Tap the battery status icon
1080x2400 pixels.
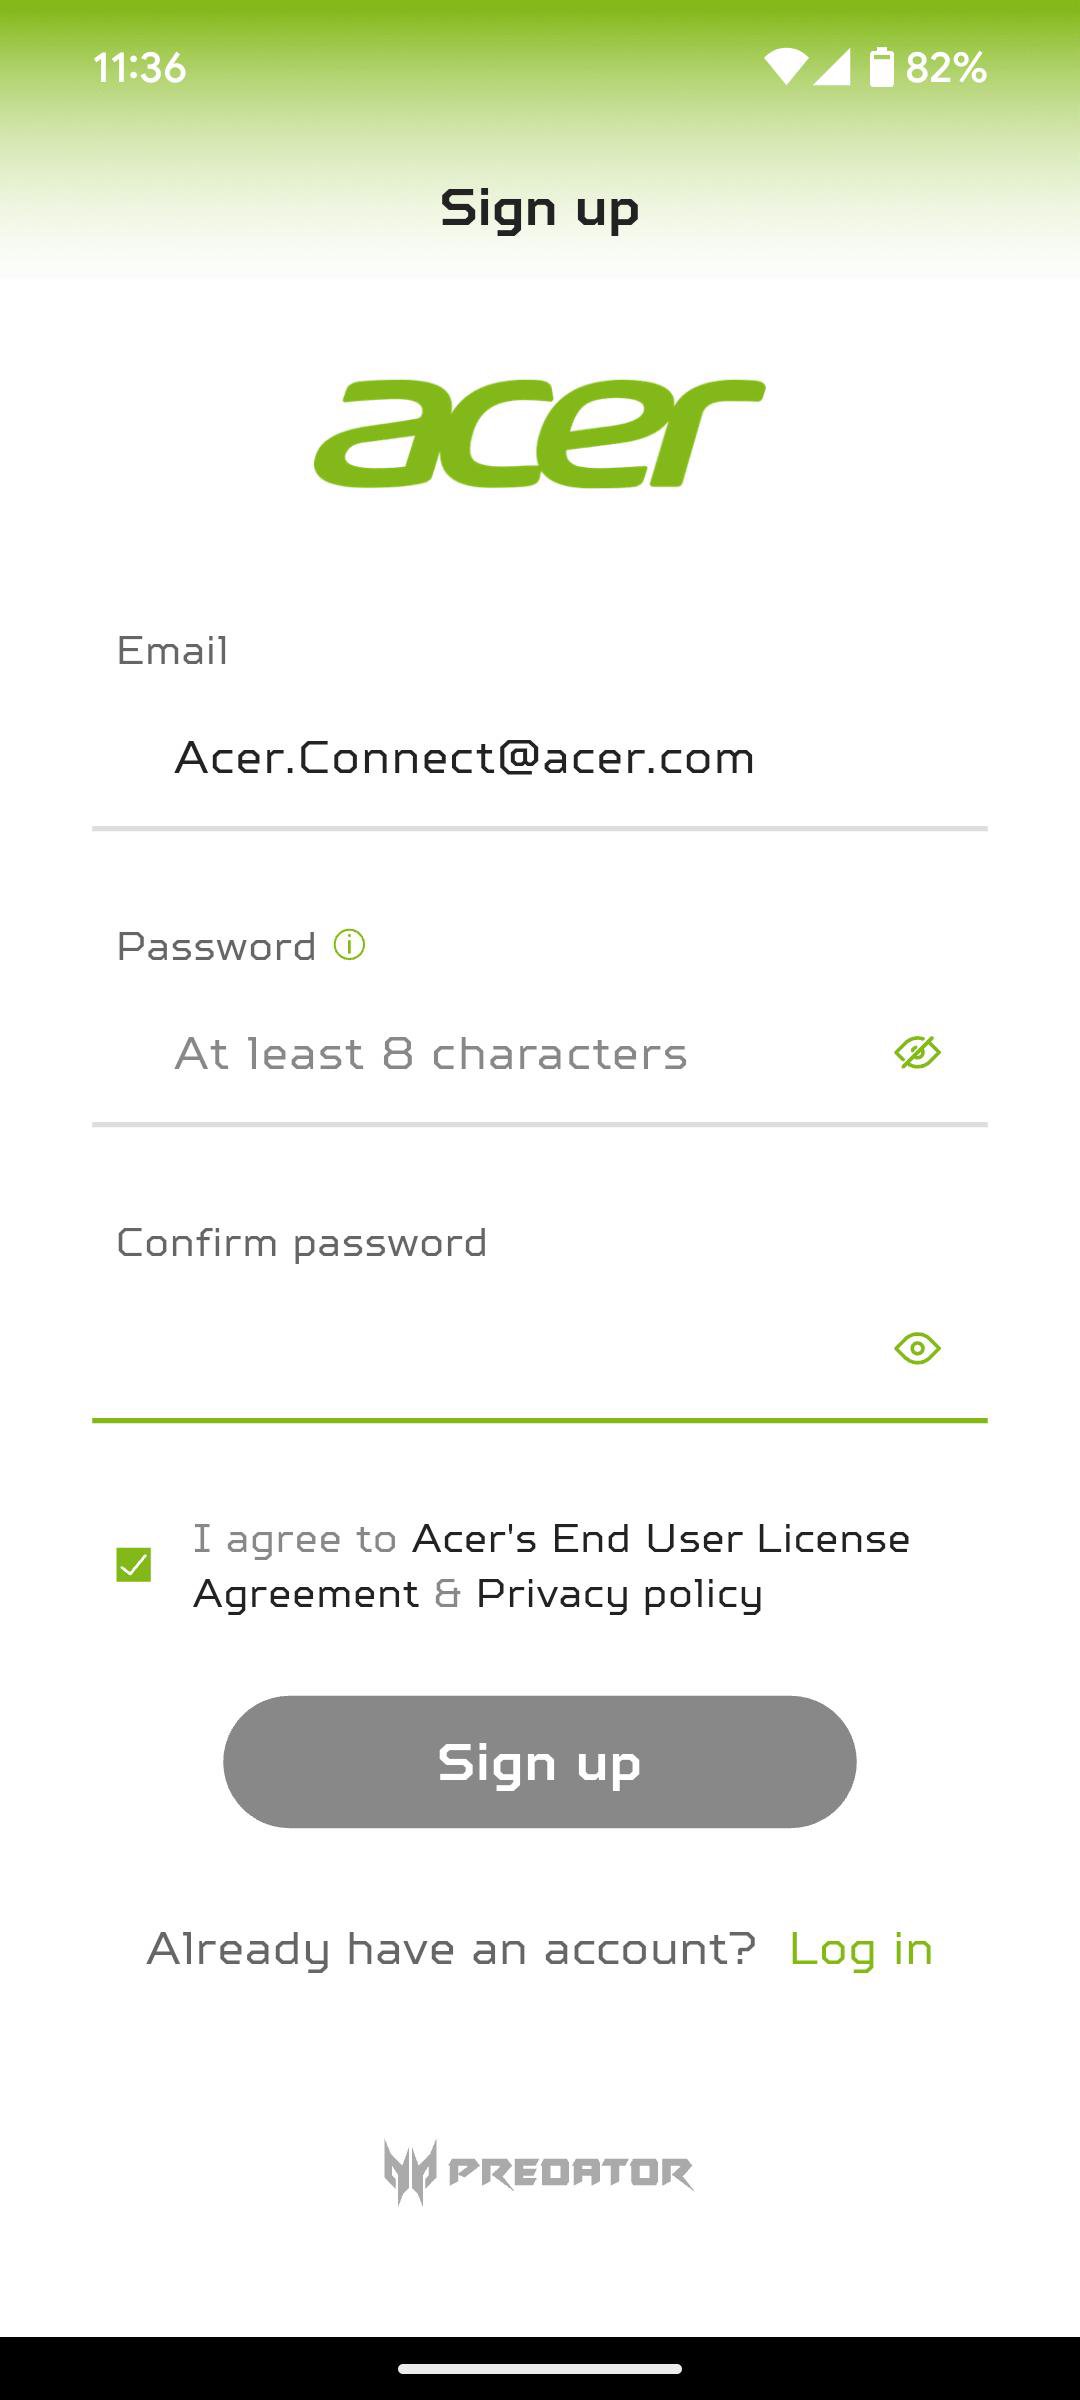[881, 67]
